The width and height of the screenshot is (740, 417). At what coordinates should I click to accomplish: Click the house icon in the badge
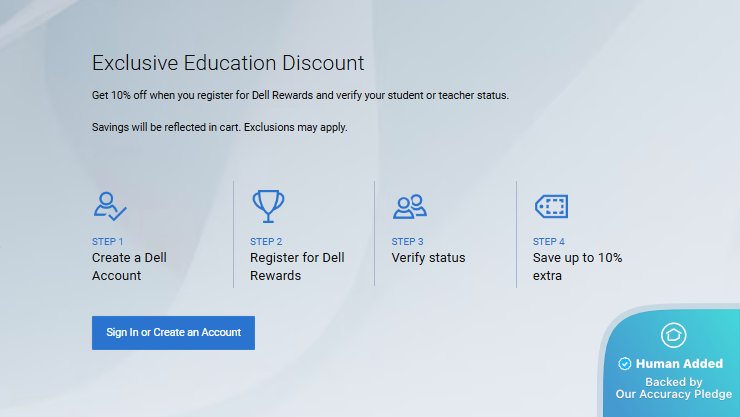(674, 335)
